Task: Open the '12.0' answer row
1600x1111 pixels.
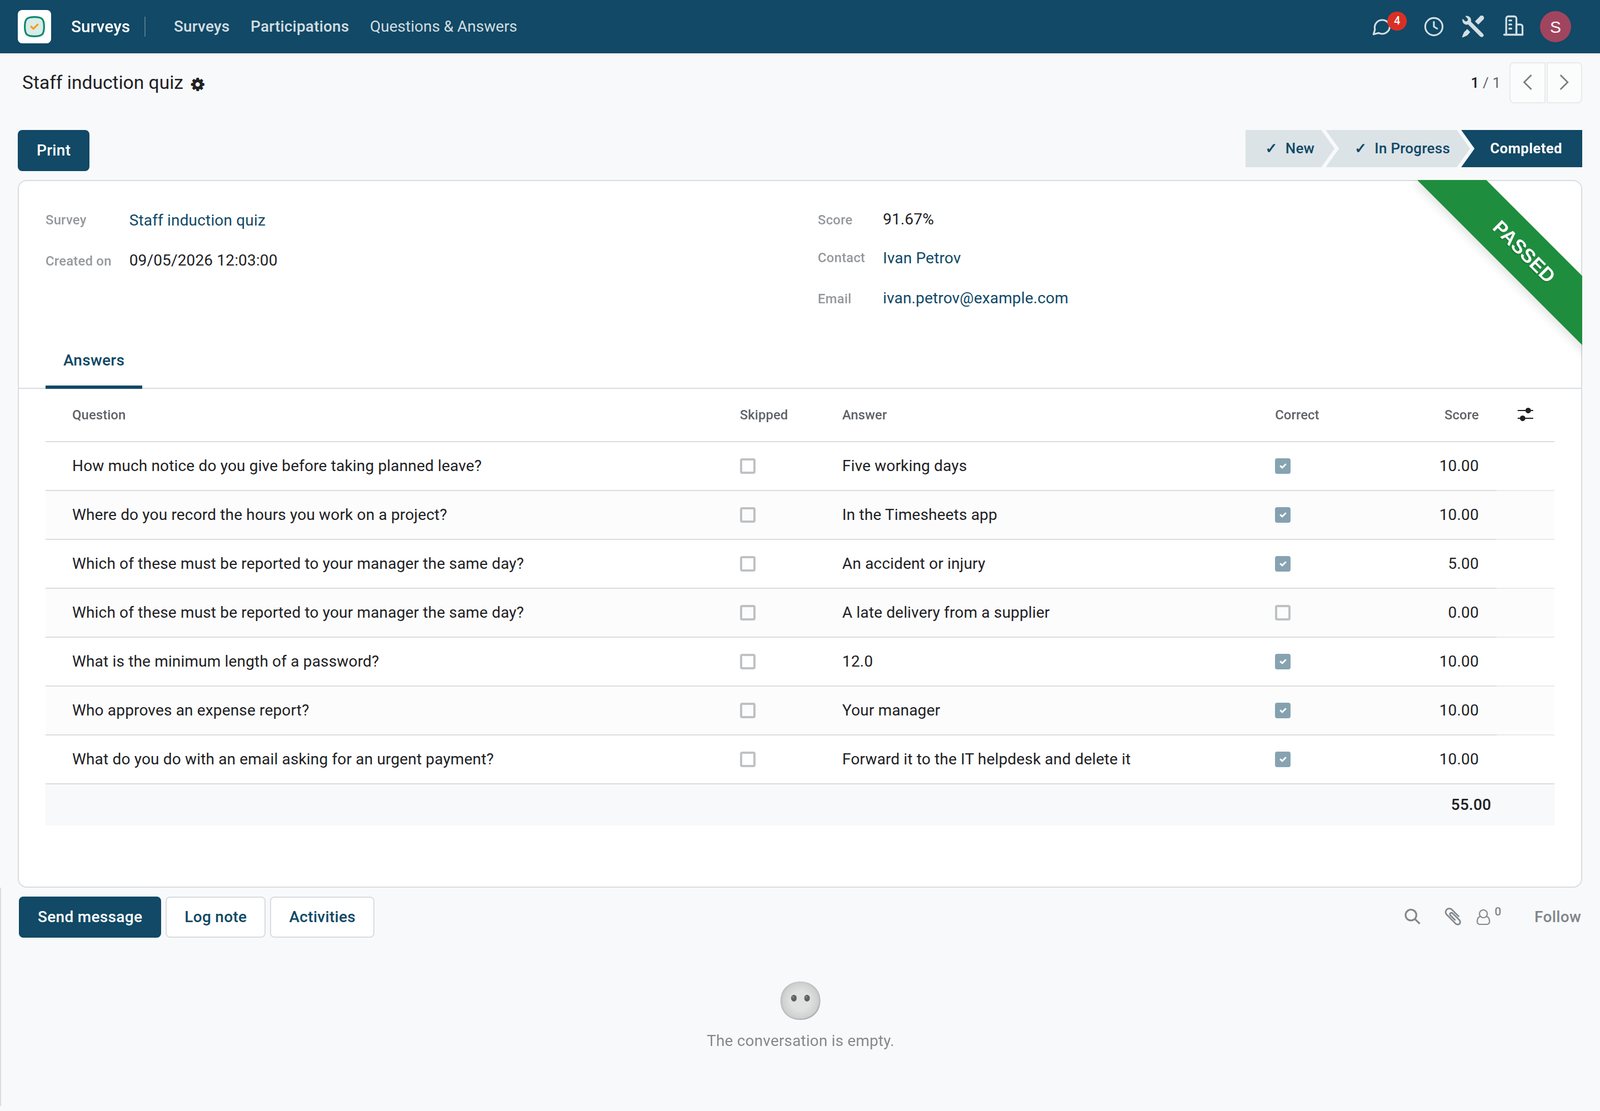Action: tap(857, 662)
